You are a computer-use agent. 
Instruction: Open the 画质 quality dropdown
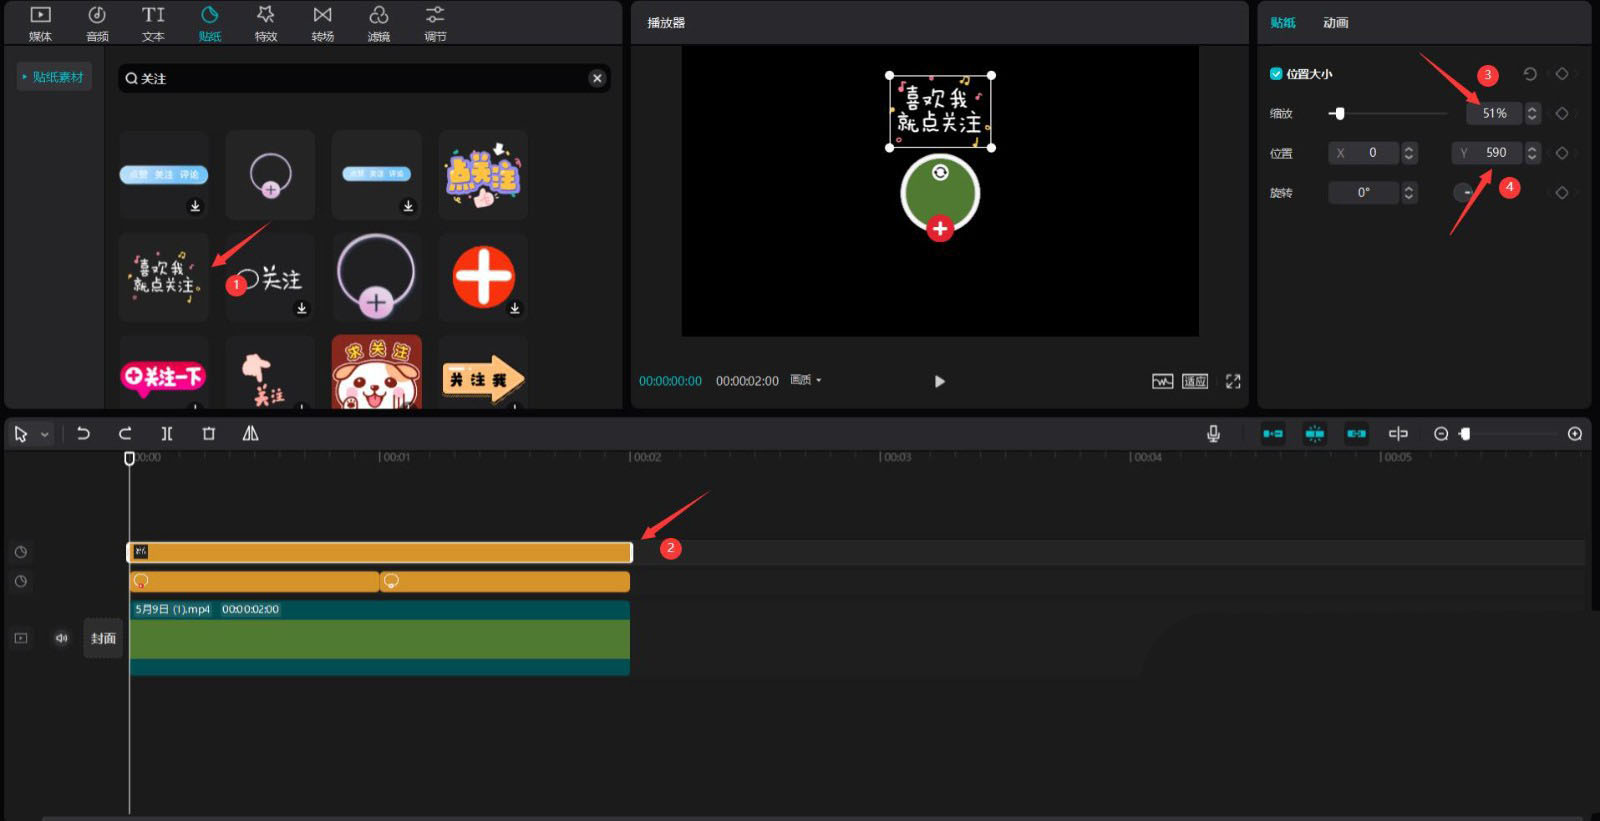[805, 380]
